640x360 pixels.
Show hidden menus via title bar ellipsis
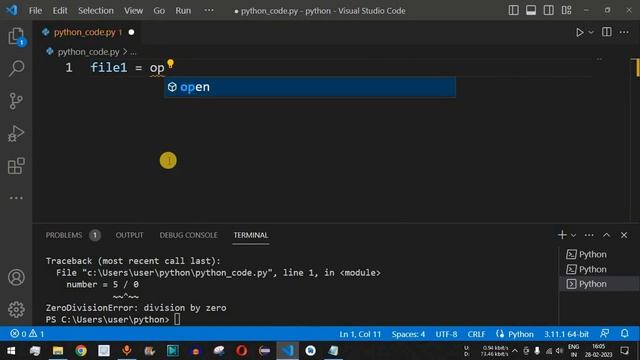coord(209,10)
